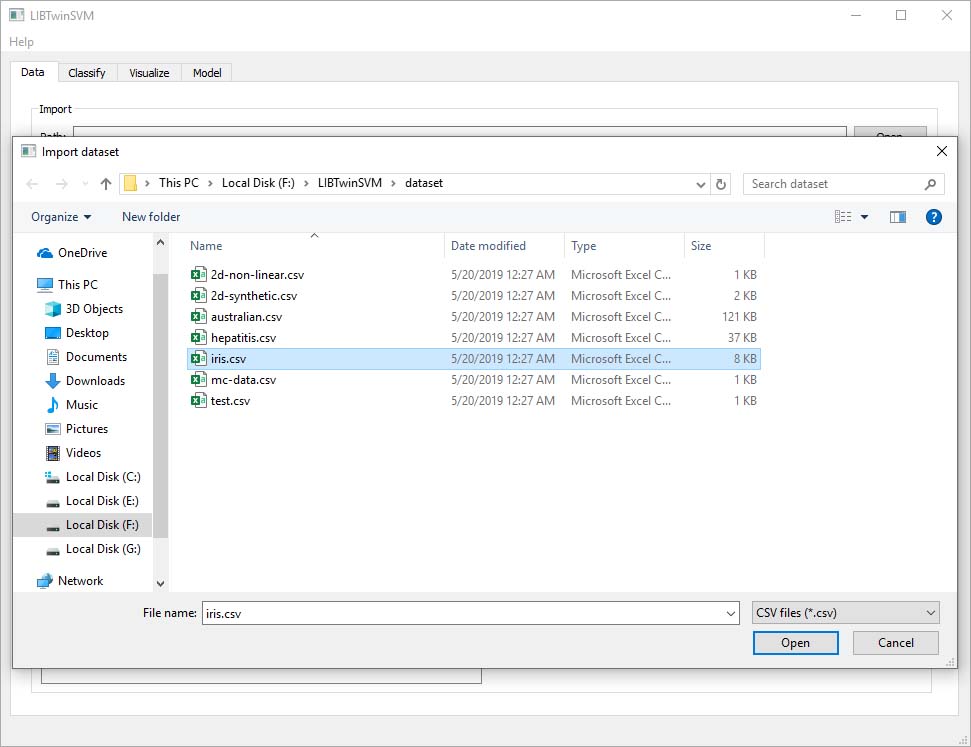971x747 pixels.
Task: Click the Excel icon of hepatitis.csv
Action: point(198,338)
